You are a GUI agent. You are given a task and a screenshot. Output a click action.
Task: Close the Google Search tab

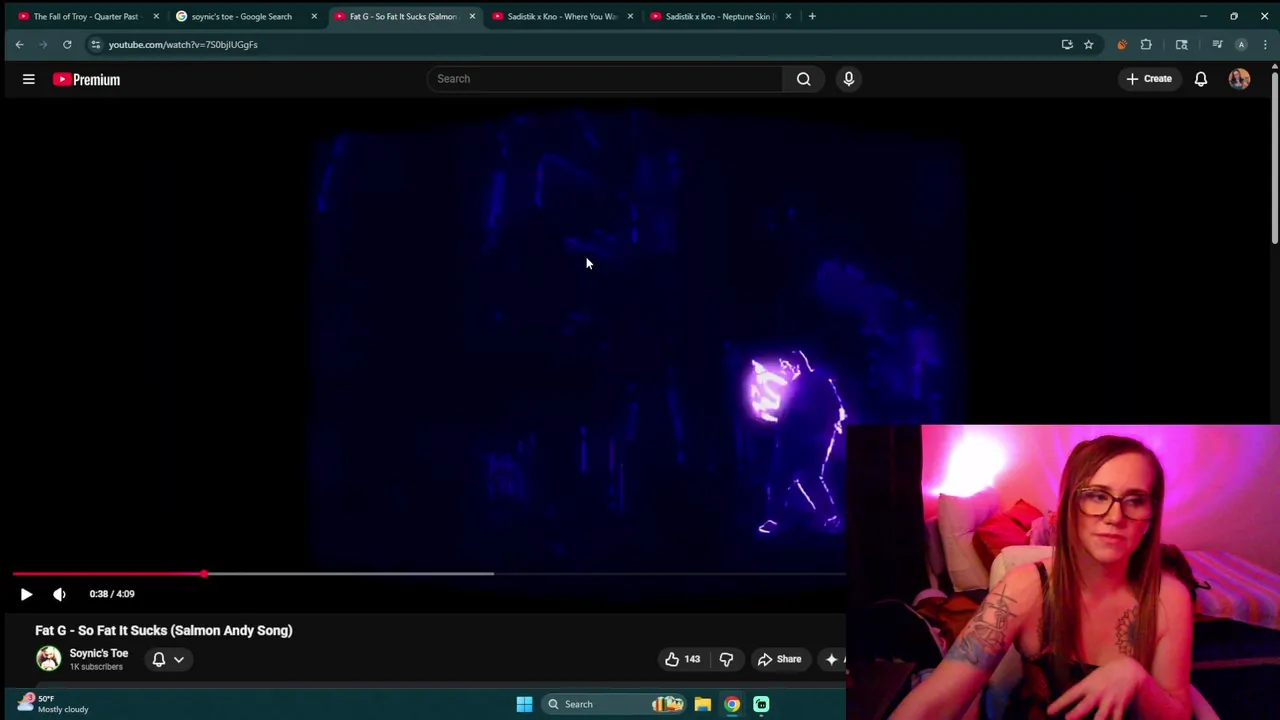pos(314,16)
